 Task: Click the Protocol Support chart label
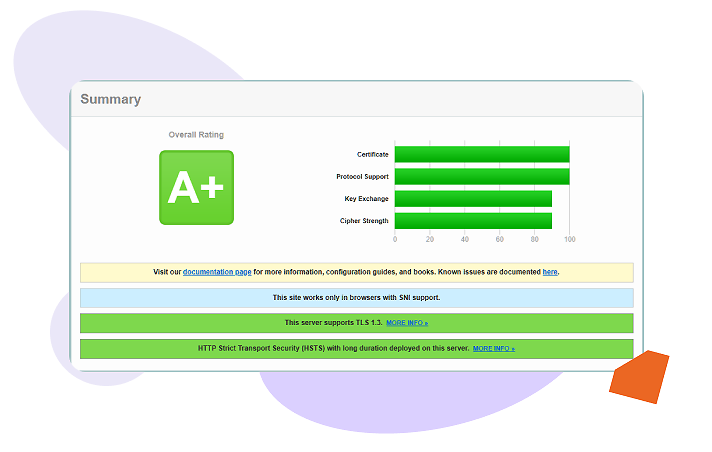click(x=362, y=177)
